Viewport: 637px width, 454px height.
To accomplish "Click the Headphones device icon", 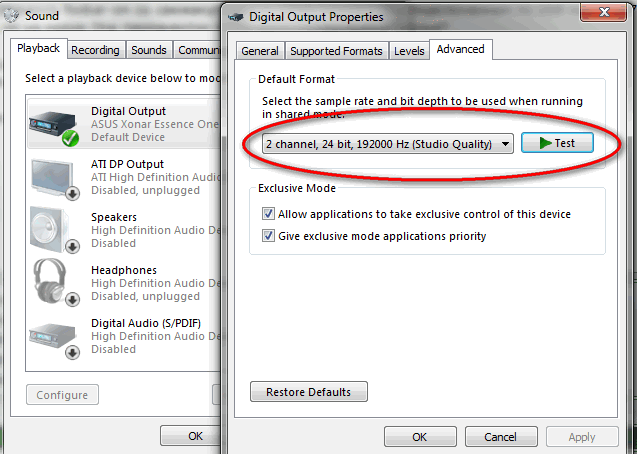I will point(55,283).
